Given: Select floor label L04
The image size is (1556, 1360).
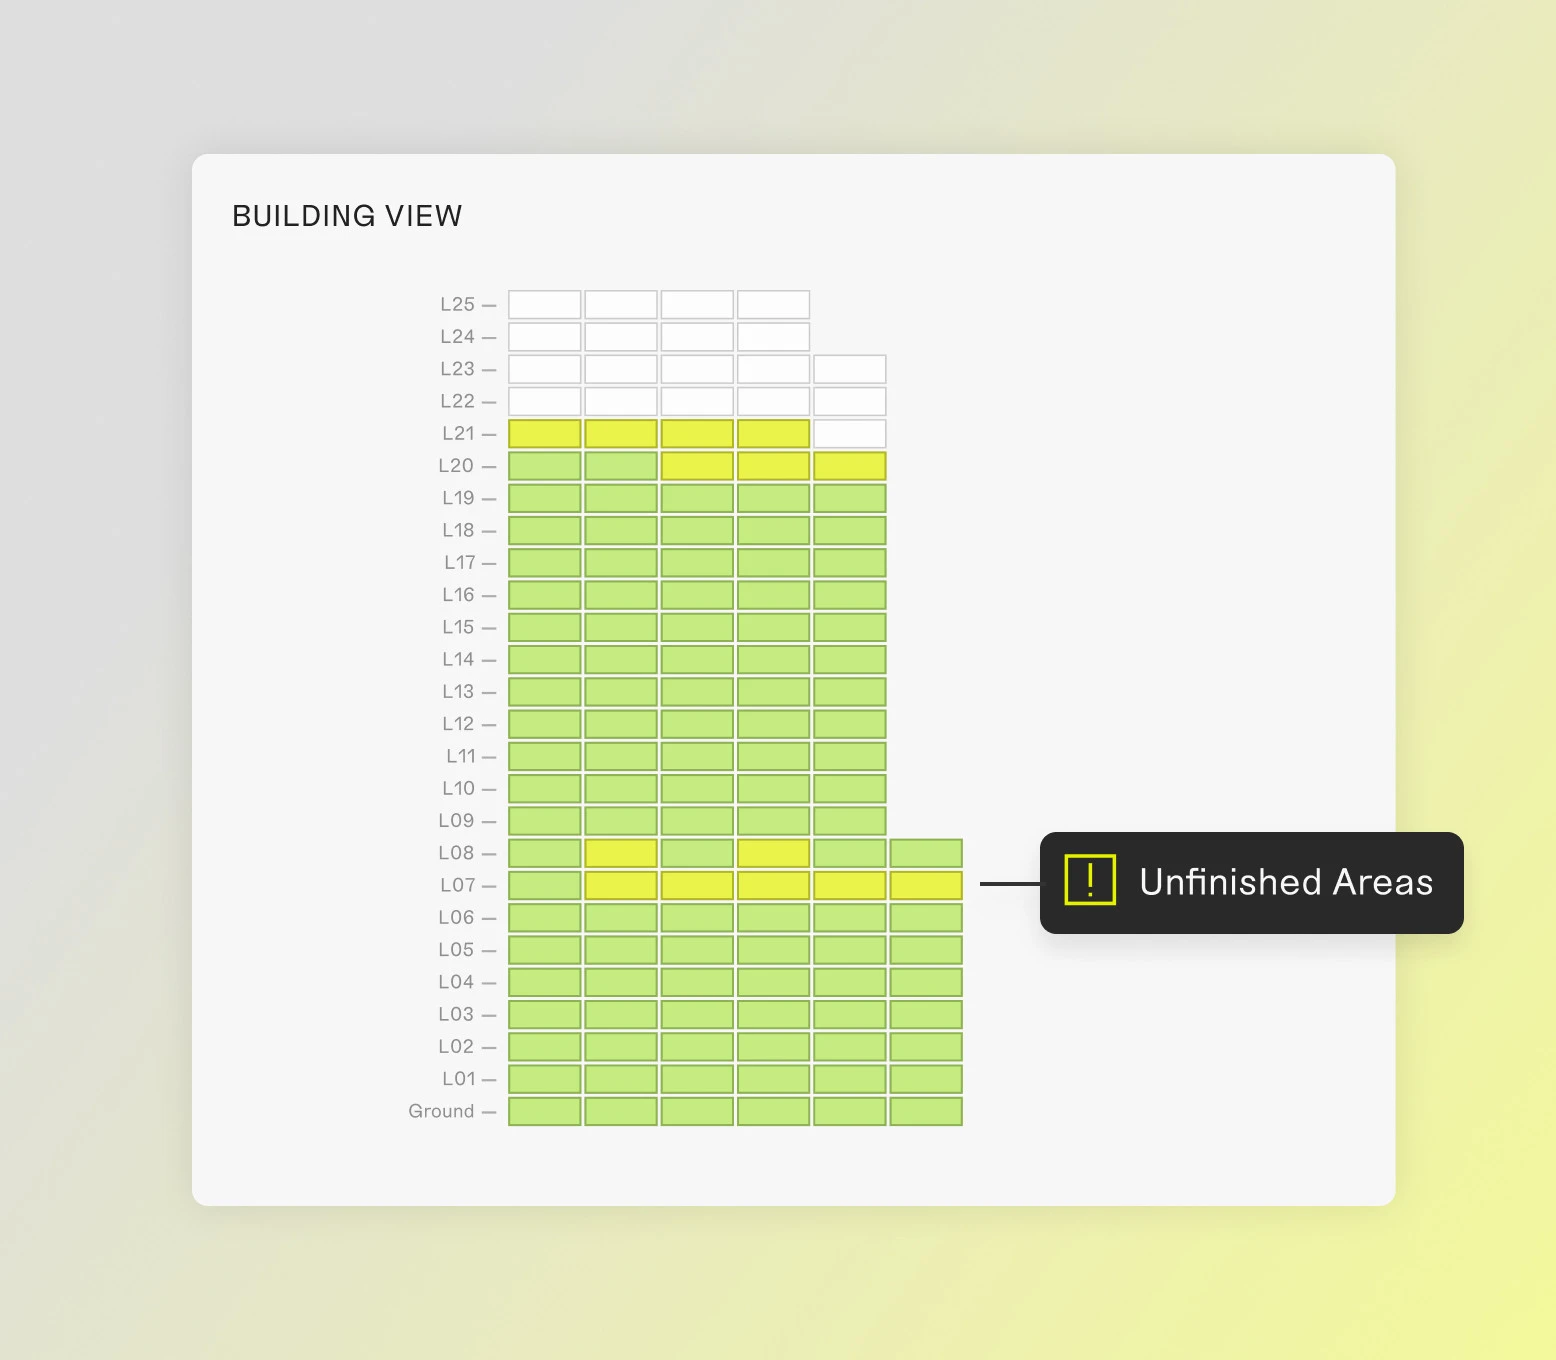Looking at the screenshot, I should tap(456, 982).
